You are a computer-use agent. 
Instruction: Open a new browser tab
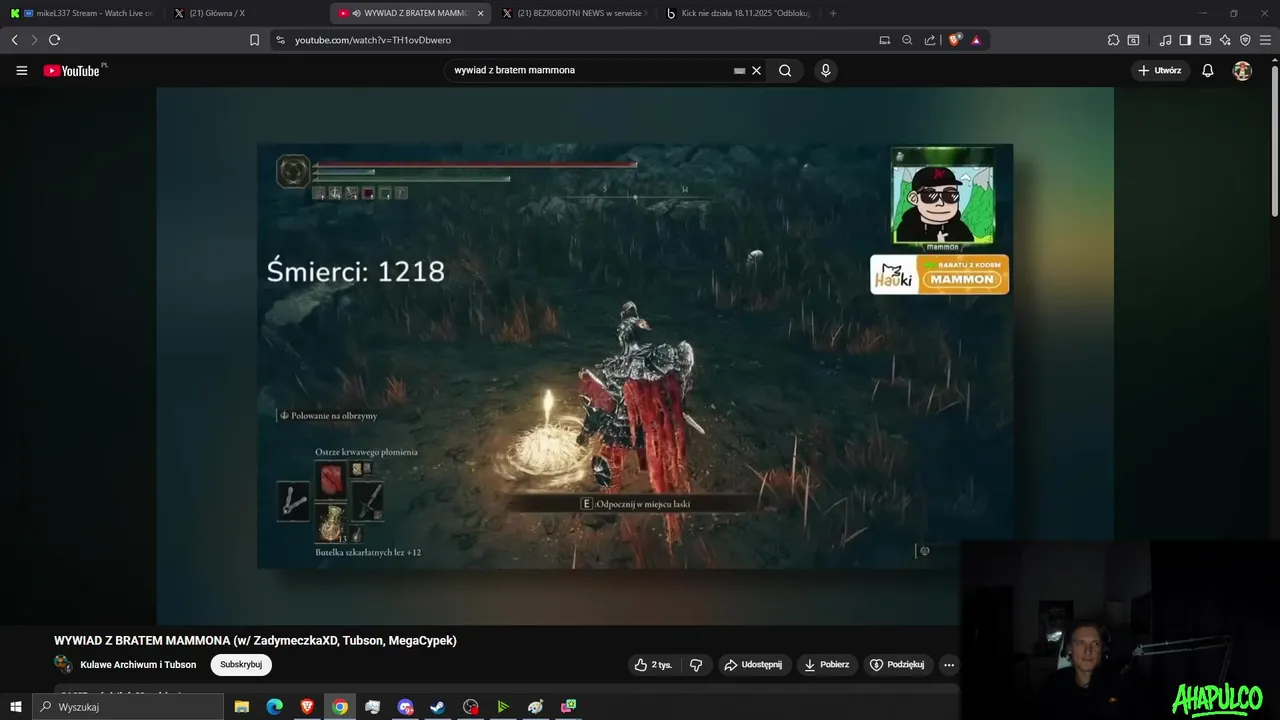tap(833, 13)
